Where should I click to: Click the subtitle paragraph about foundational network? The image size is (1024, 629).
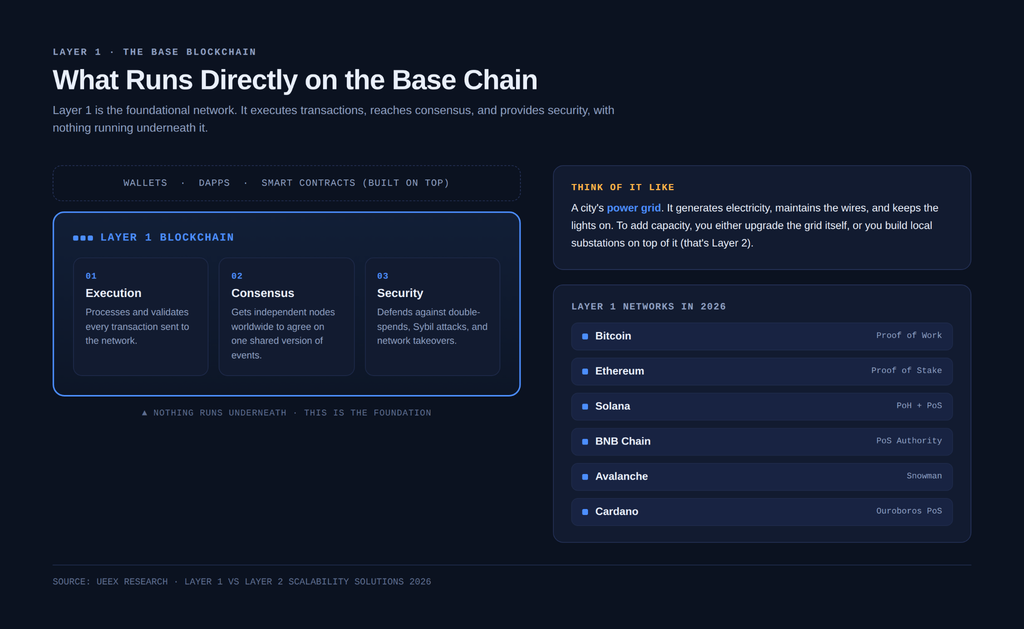point(334,119)
